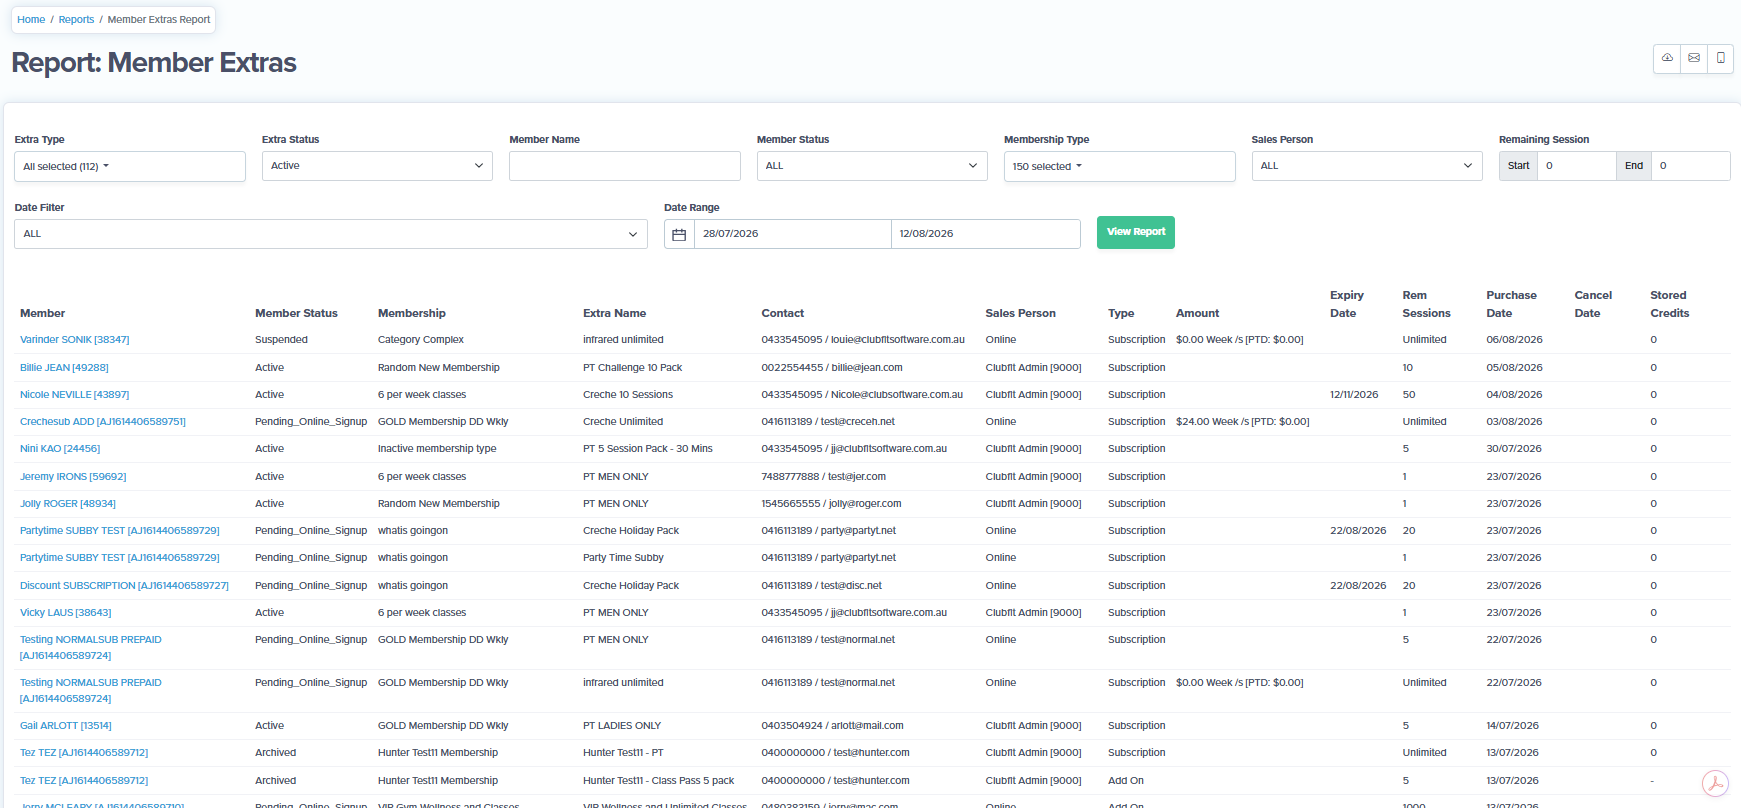Click the Category Complex membership cell

pos(421,340)
